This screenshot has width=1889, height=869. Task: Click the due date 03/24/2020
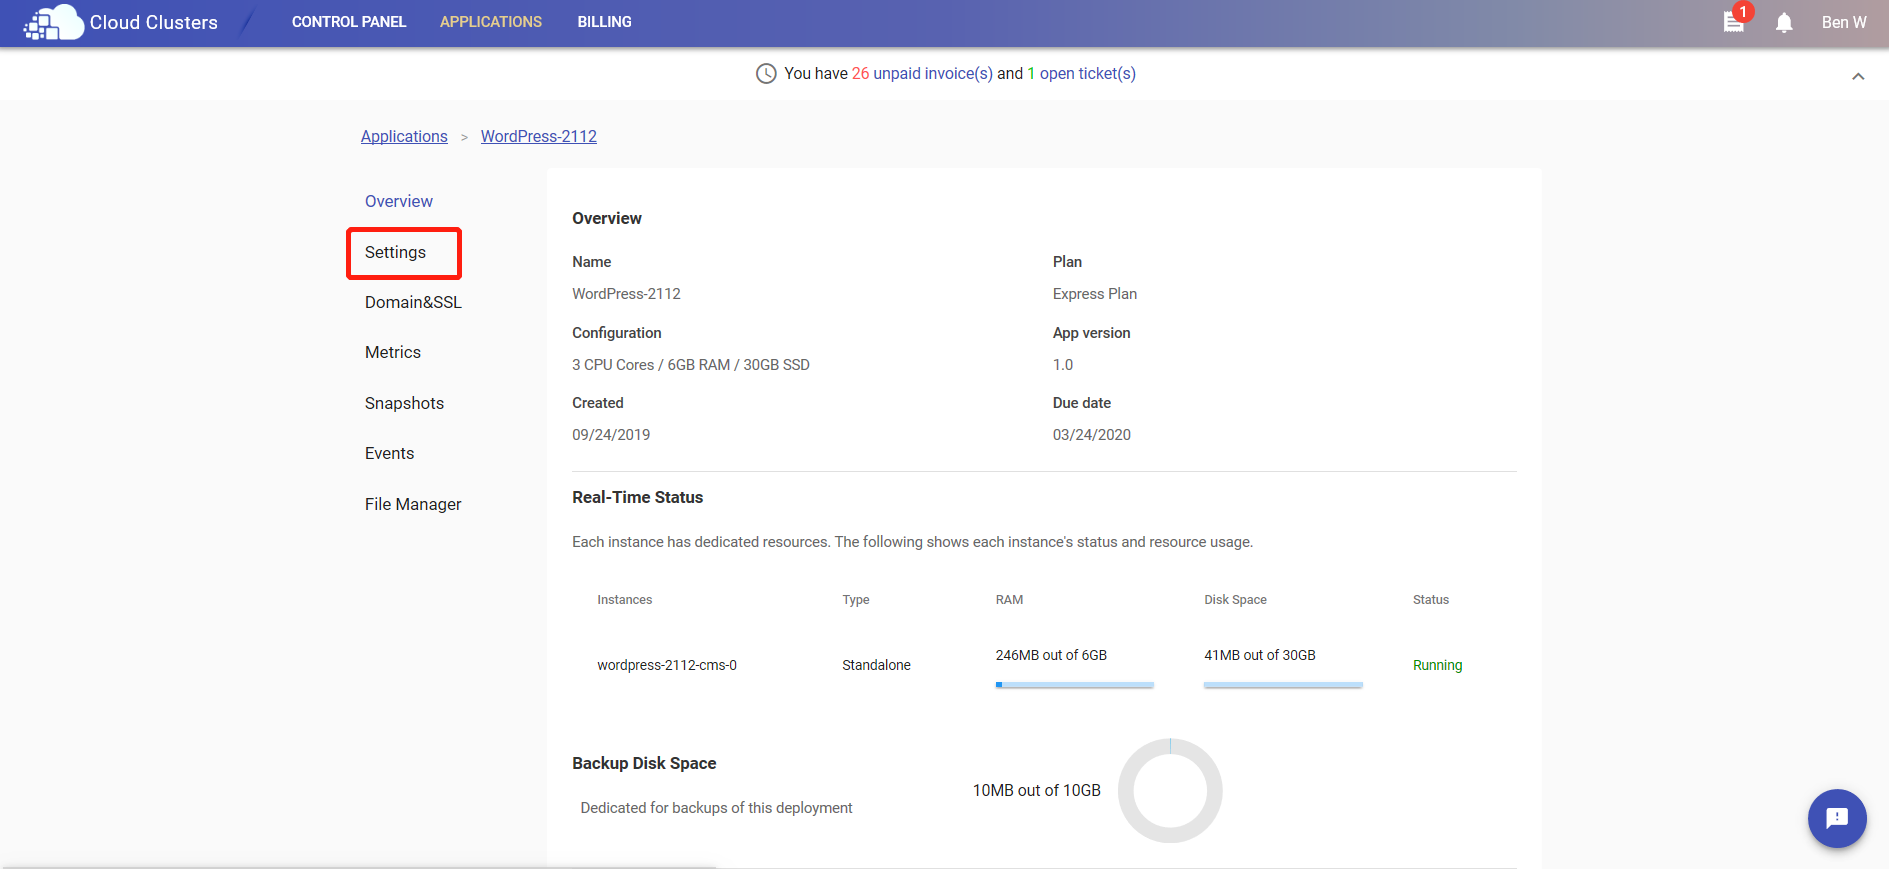1092,435
